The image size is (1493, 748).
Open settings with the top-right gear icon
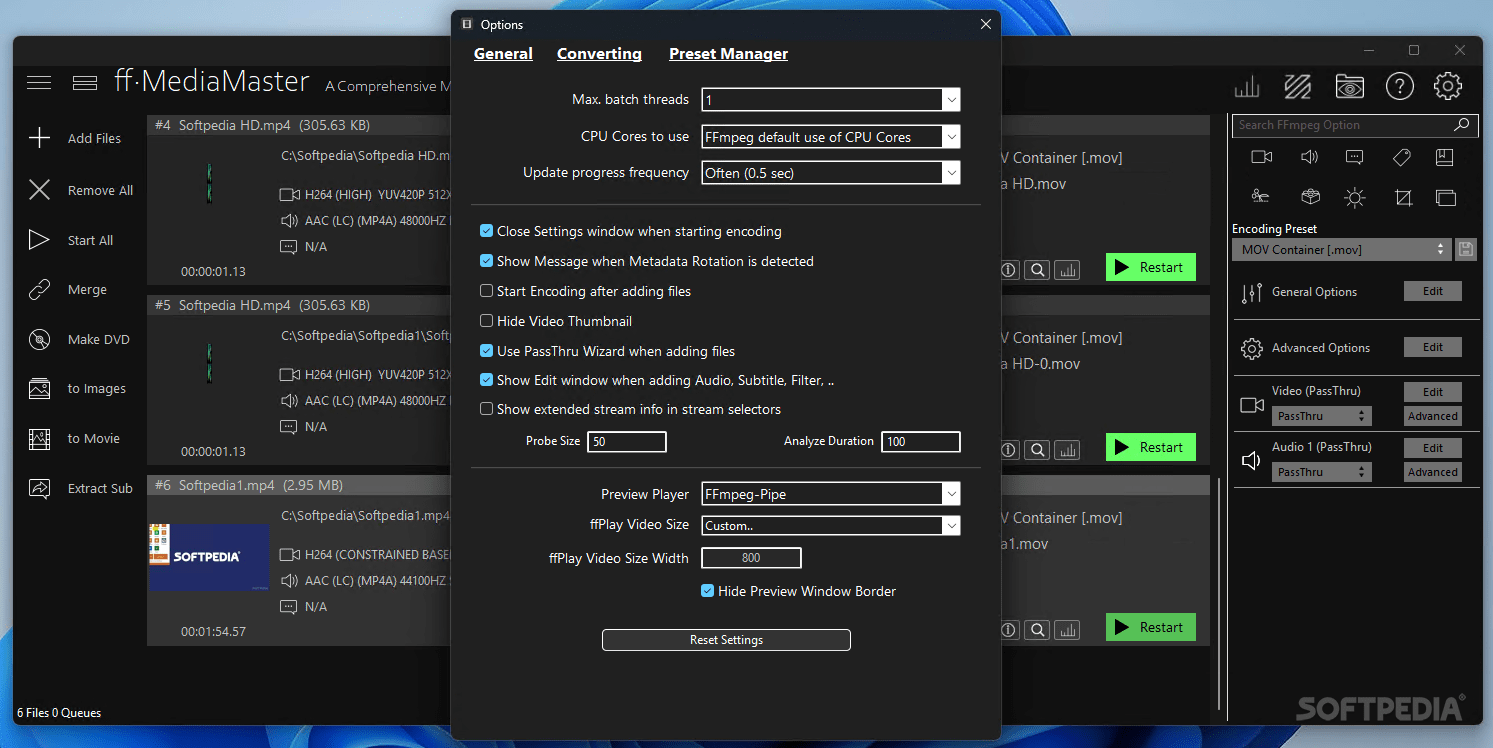click(1448, 87)
